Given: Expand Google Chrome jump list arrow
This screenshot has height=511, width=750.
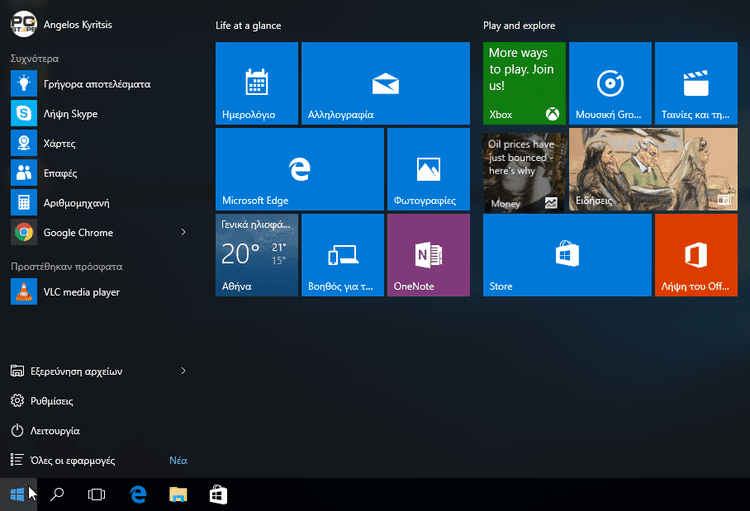Looking at the screenshot, I should pos(183,233).
